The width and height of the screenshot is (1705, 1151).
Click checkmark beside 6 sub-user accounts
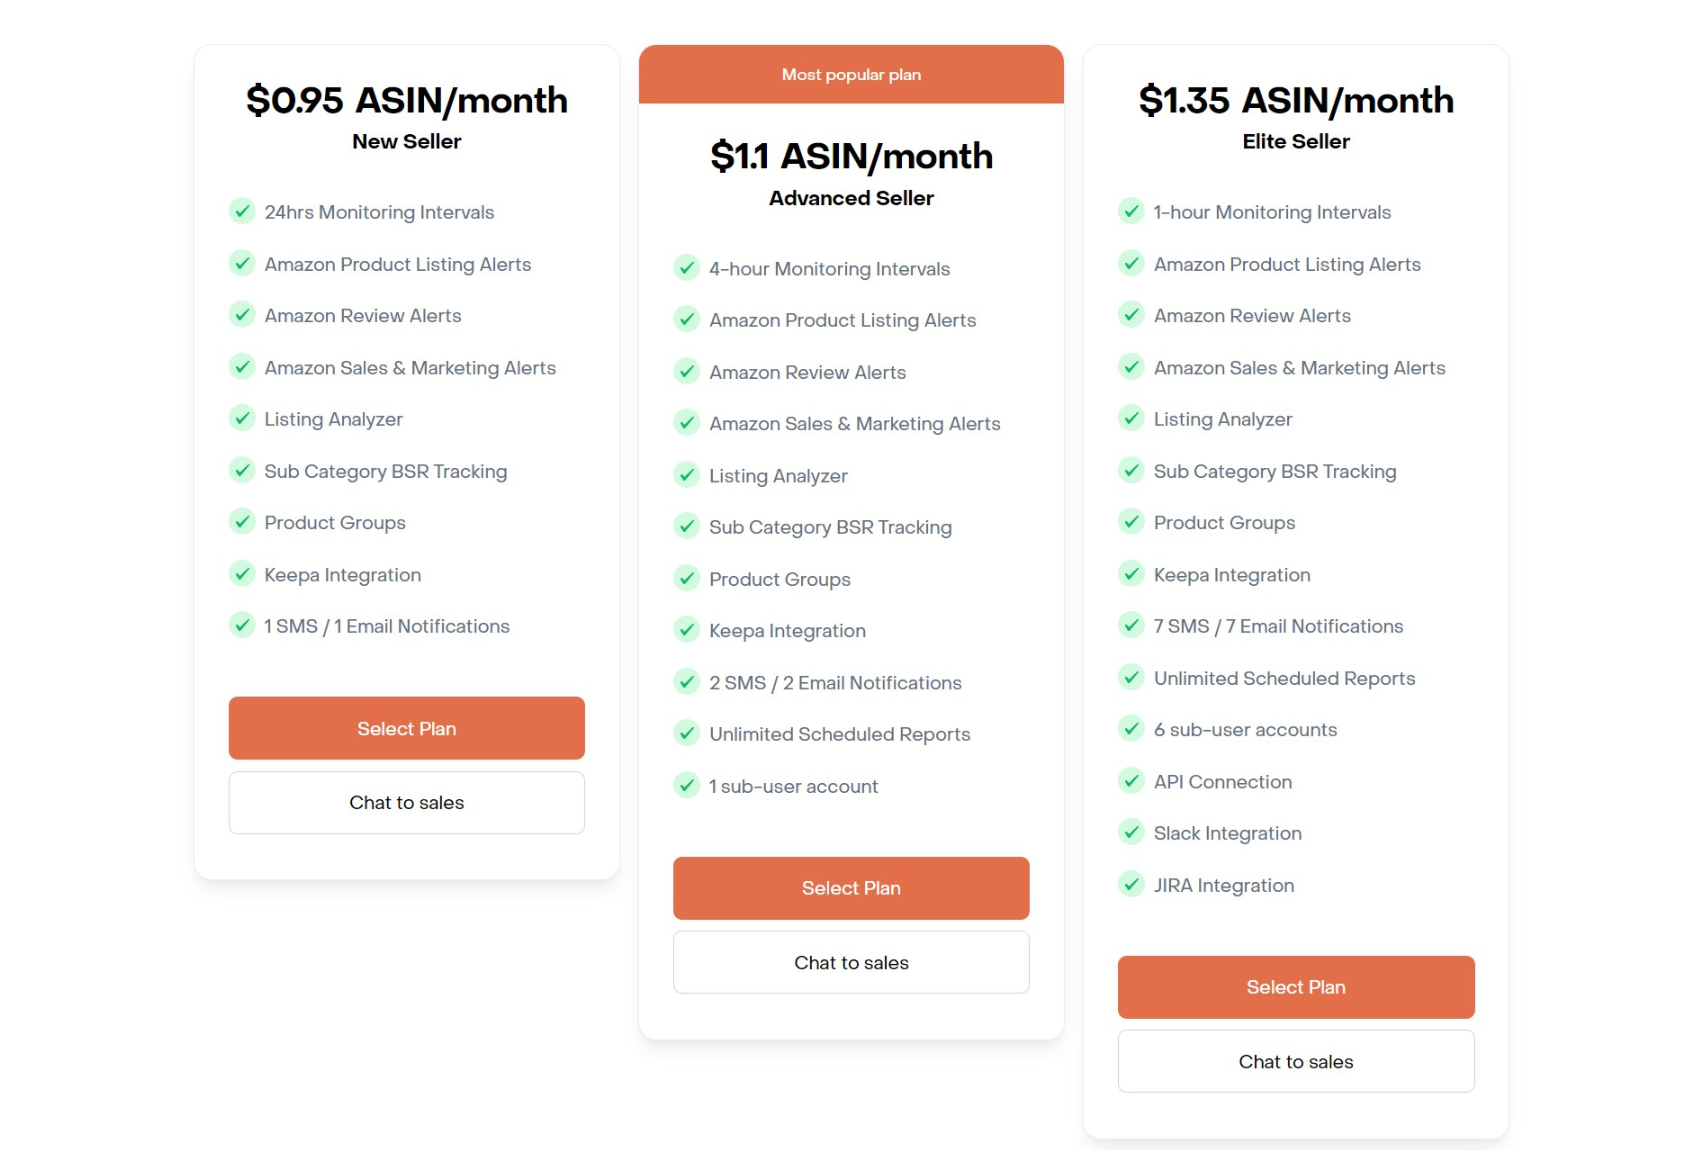[x=1131, y=729]
